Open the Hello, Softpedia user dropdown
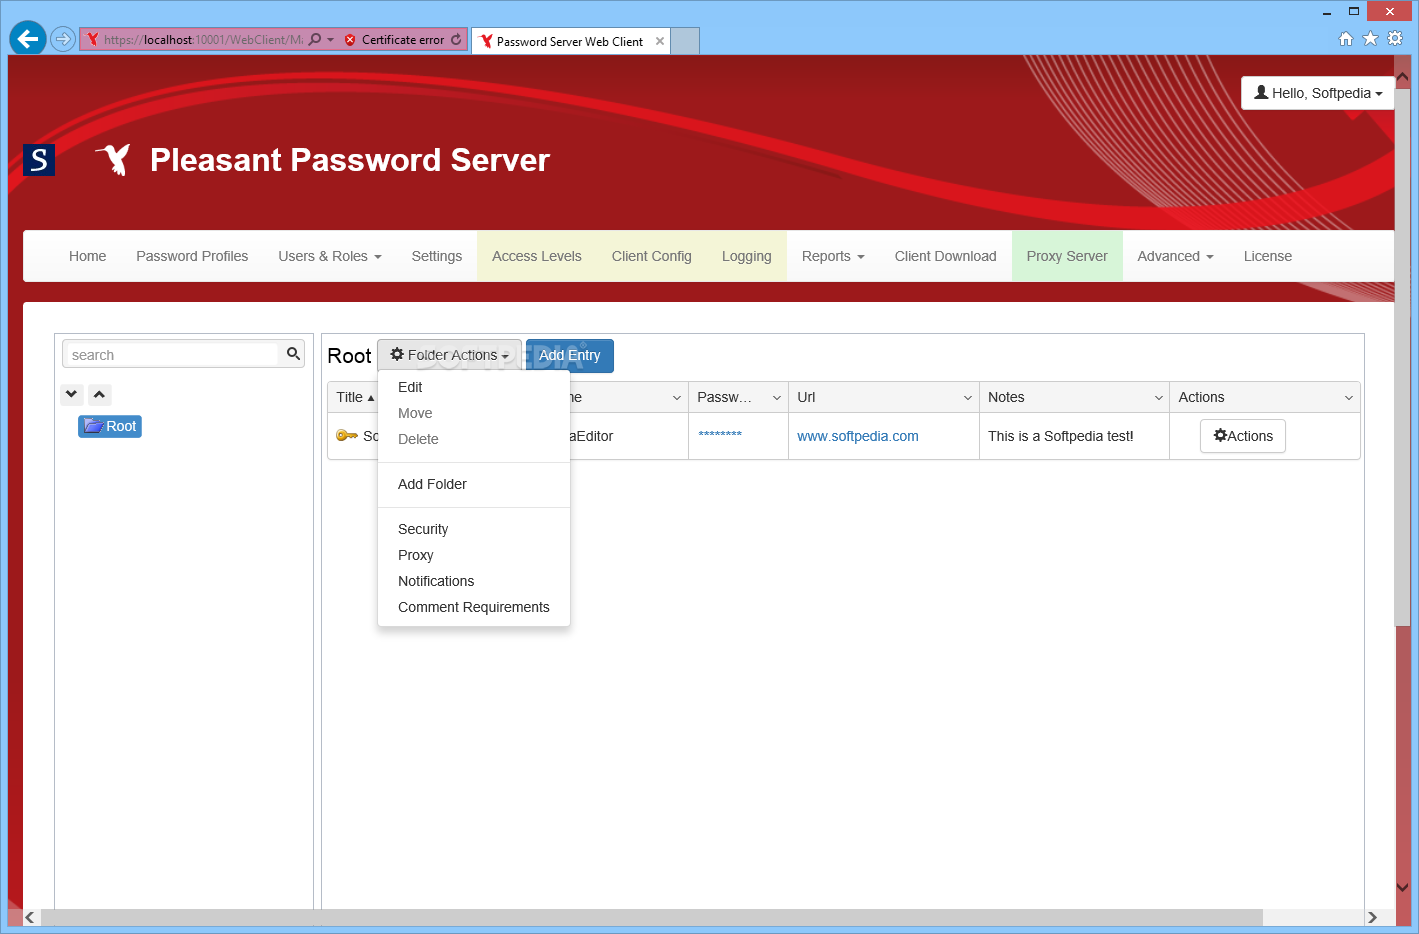 (1318, 93)
